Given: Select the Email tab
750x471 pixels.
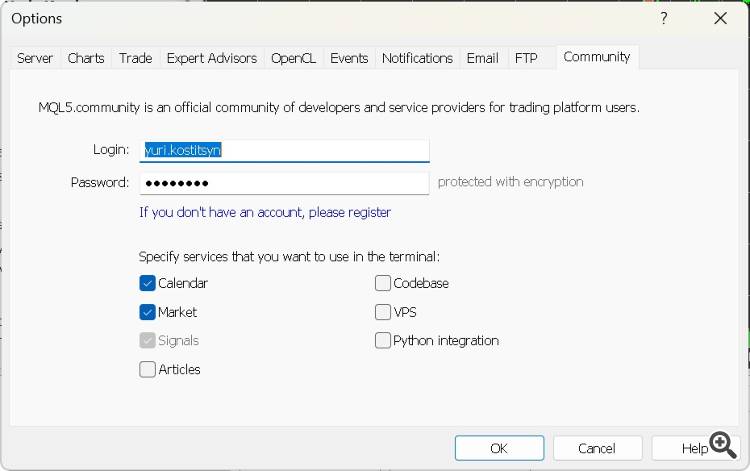Looking at the screenshot, I should tap(483, 58).
